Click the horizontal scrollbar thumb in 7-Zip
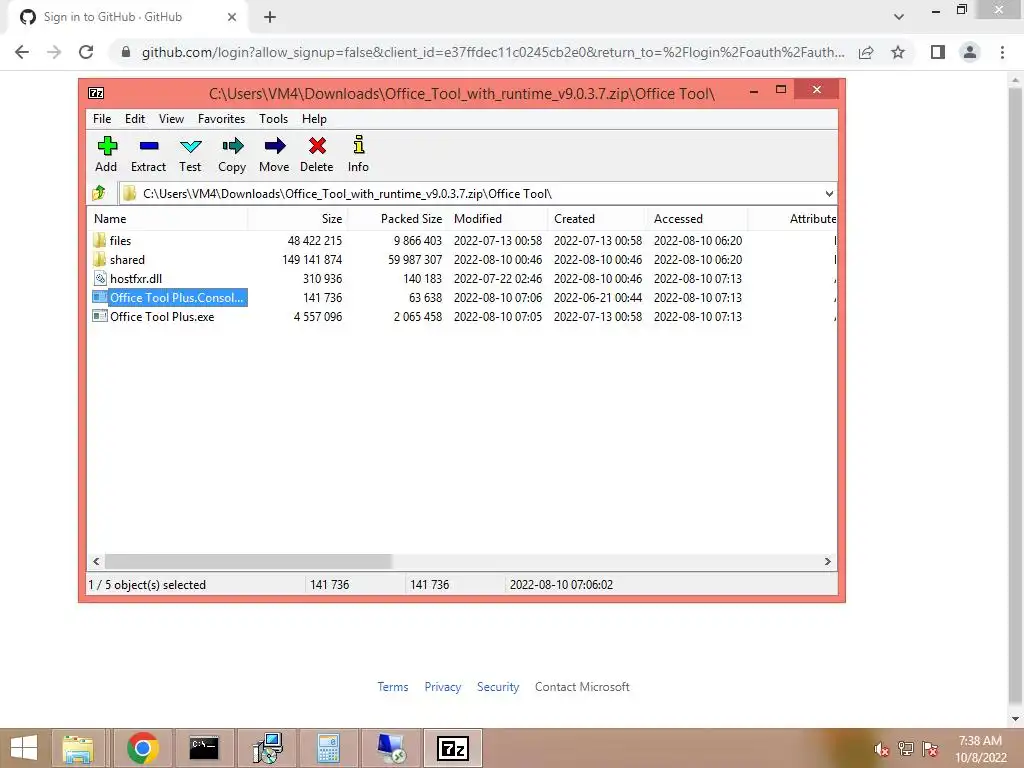 (248, 561)
